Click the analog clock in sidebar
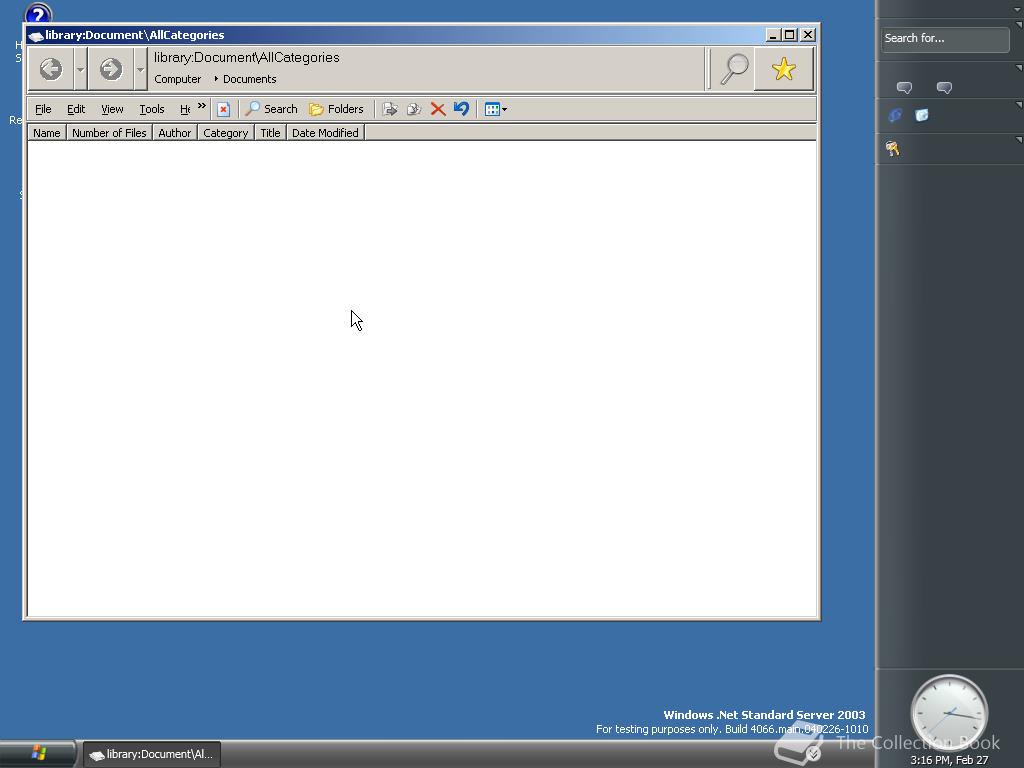 tap(949, 713)
